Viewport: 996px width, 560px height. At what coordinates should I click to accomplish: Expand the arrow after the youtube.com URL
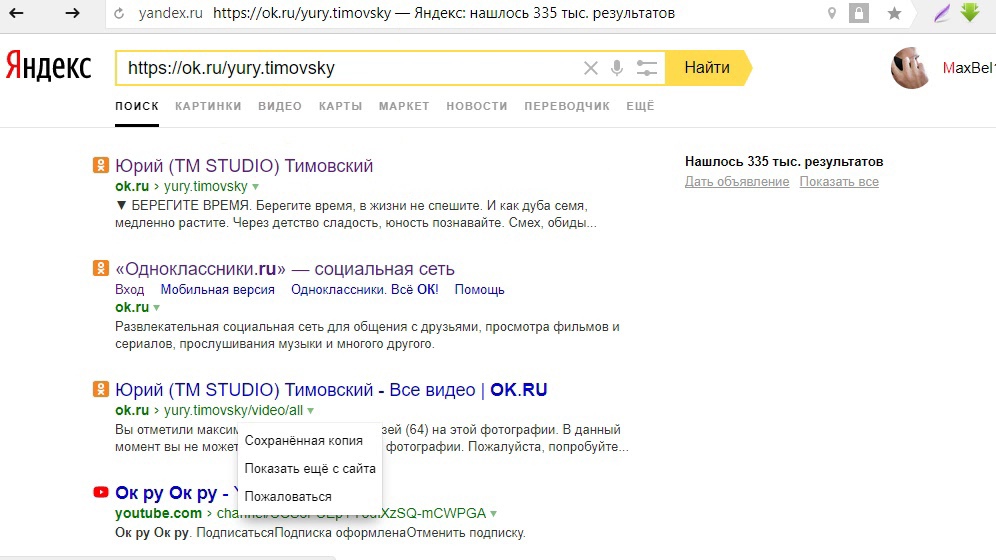pos(494,514)
